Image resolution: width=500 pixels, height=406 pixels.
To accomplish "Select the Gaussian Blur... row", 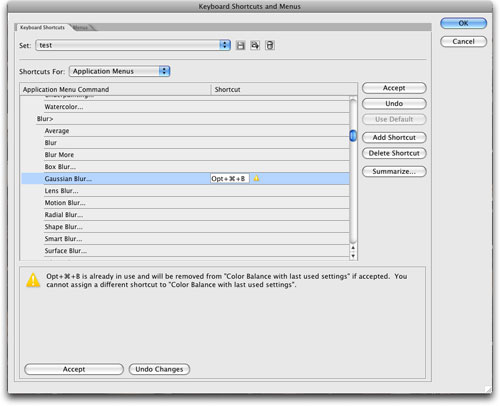I will [x=185, y=179].
